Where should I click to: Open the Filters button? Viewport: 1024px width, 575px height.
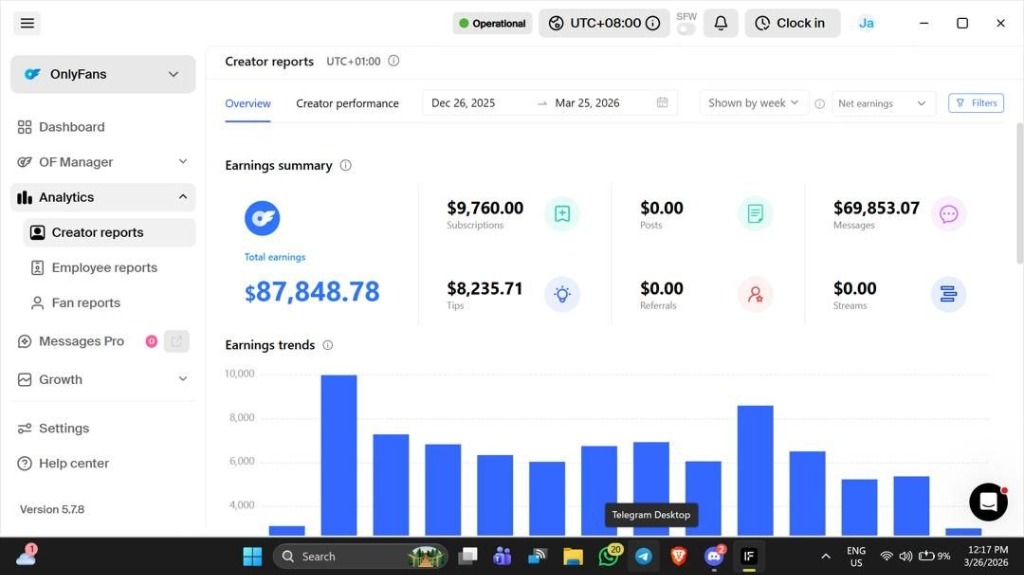coord(976,103)
